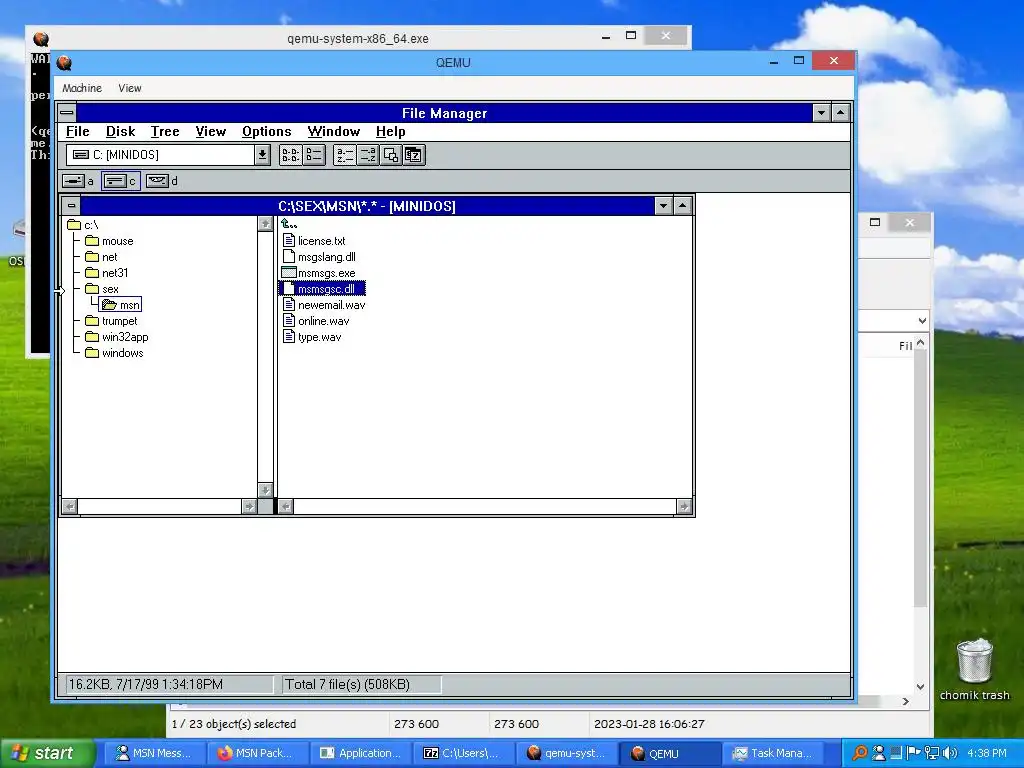Click the volume speaker tray icon
Screen dimensions: 1024x768
[950, 753]
